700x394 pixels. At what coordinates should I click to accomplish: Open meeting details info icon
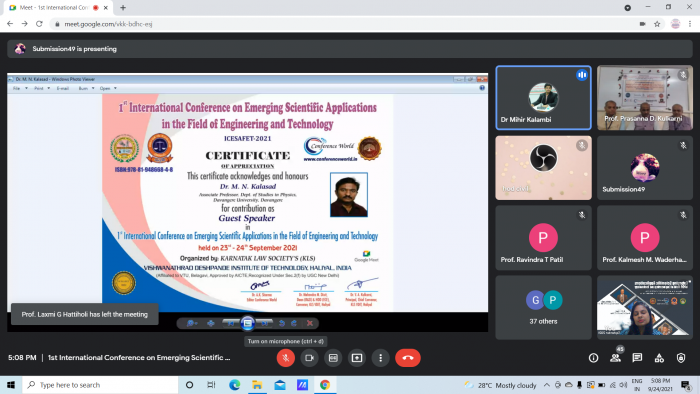(593, 358)
